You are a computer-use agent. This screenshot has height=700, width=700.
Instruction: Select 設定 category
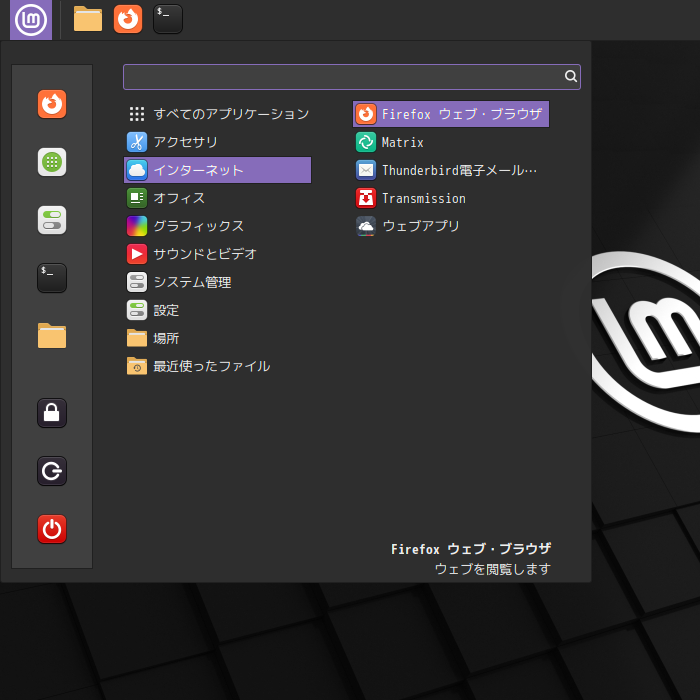point(217,310)
